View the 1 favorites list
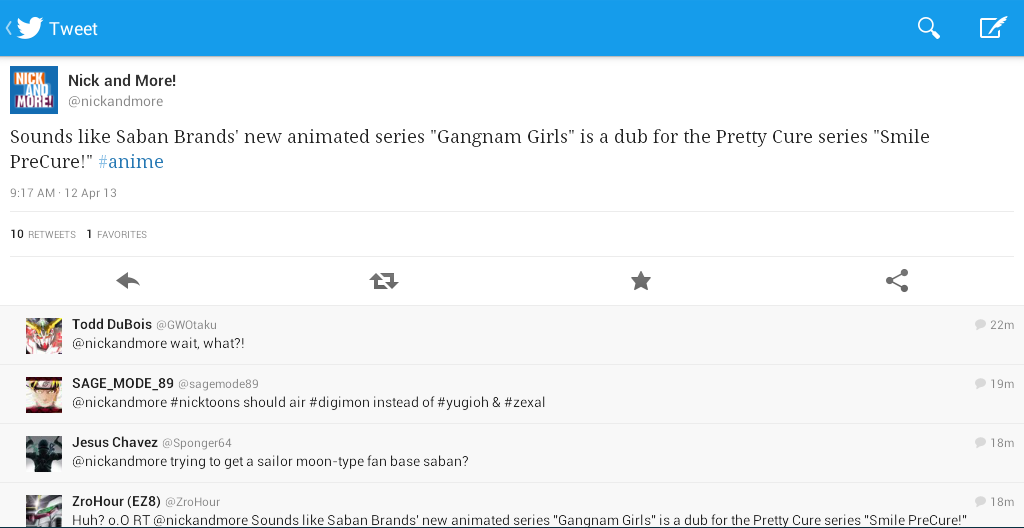1024x528 pixels. click(117, 235)
